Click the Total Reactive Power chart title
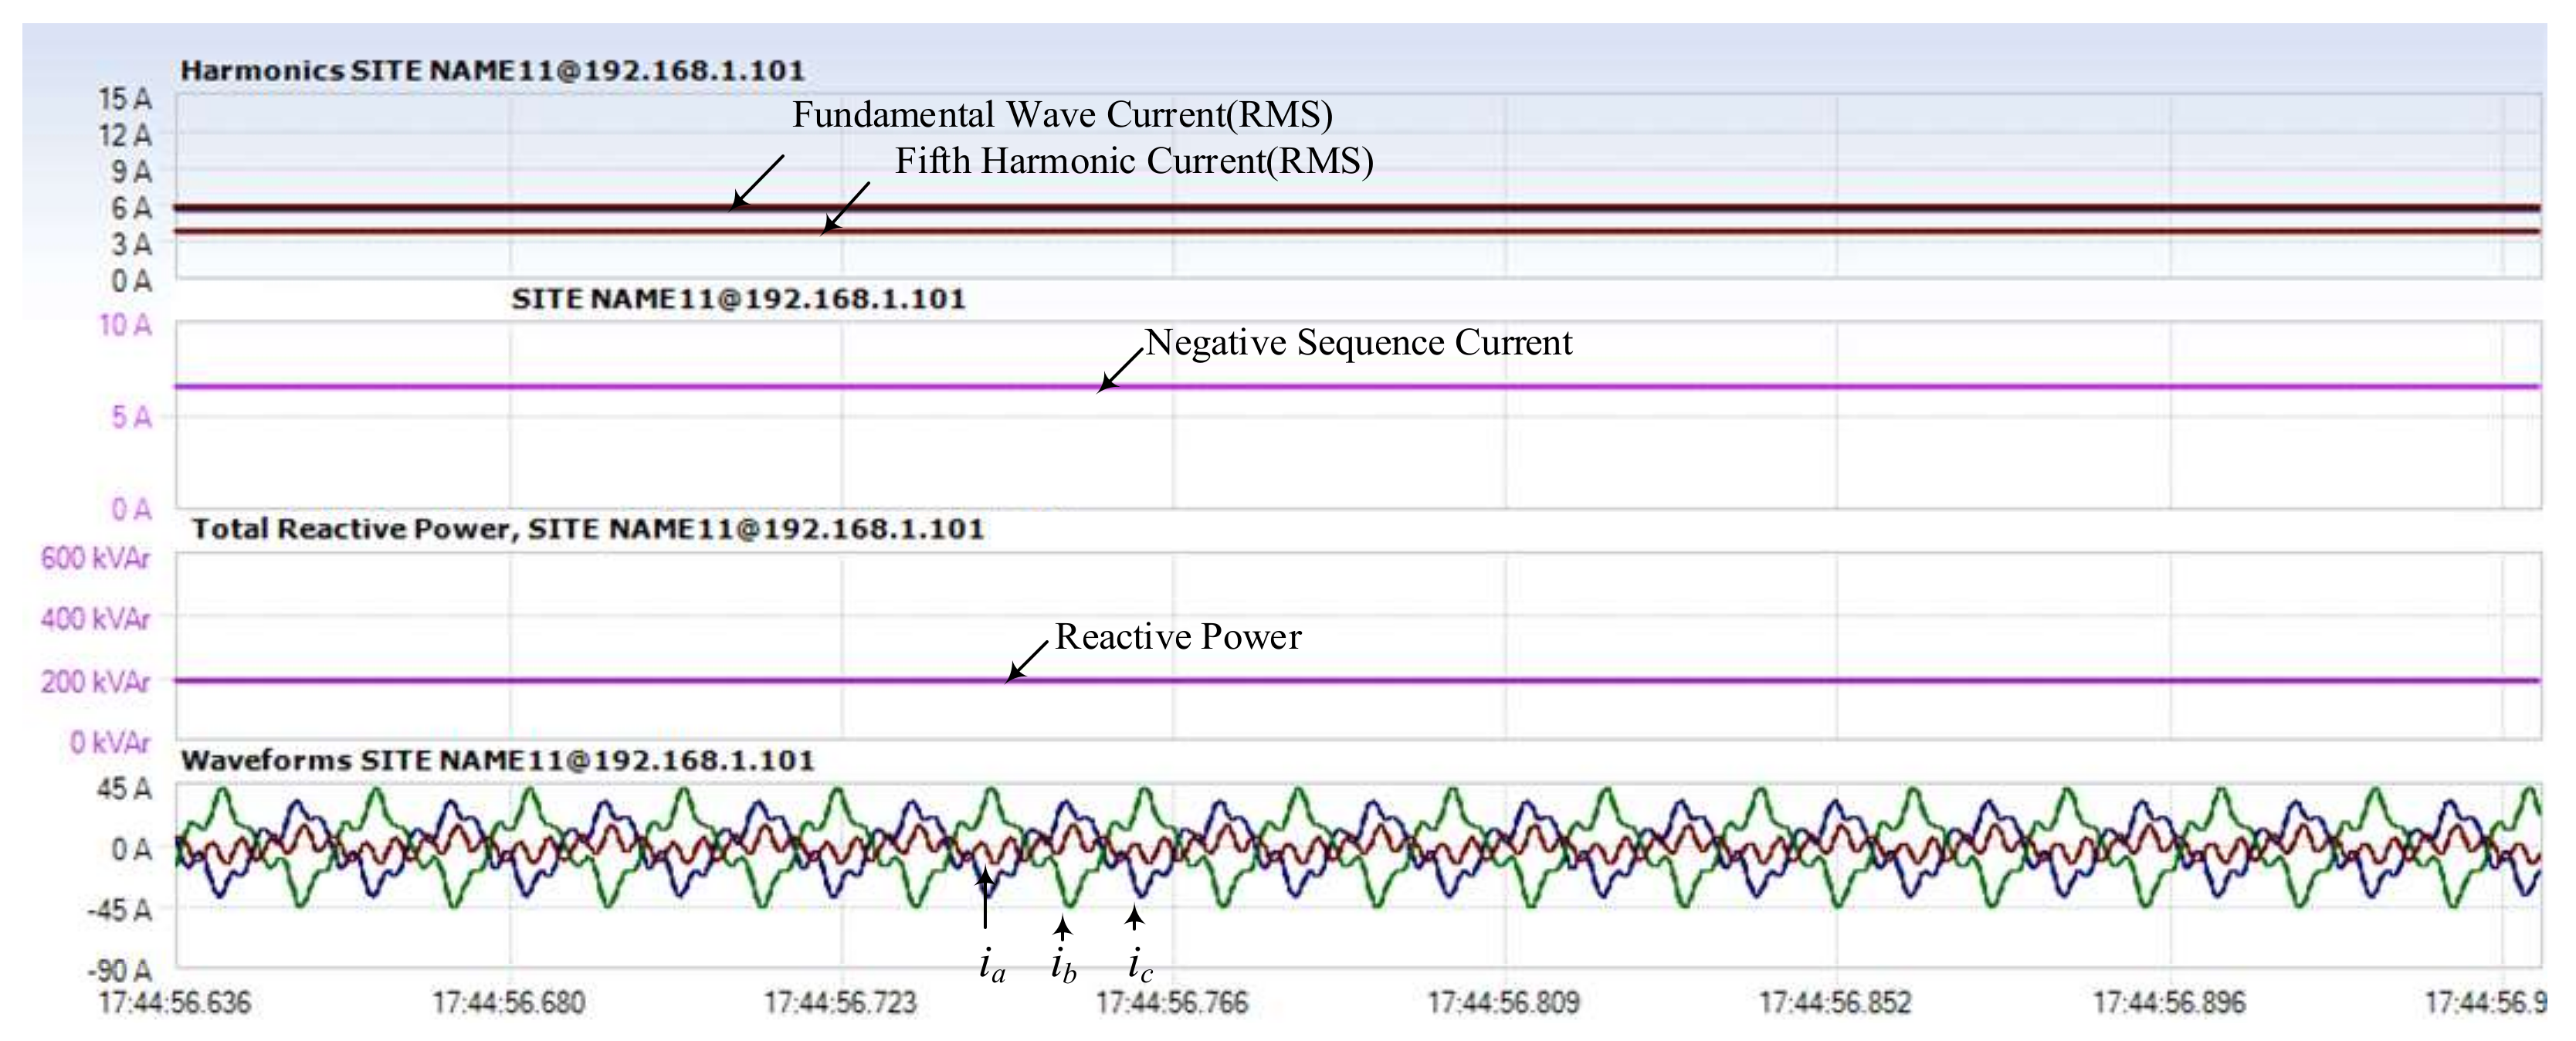The image size is (2576, 1041). 587,529
